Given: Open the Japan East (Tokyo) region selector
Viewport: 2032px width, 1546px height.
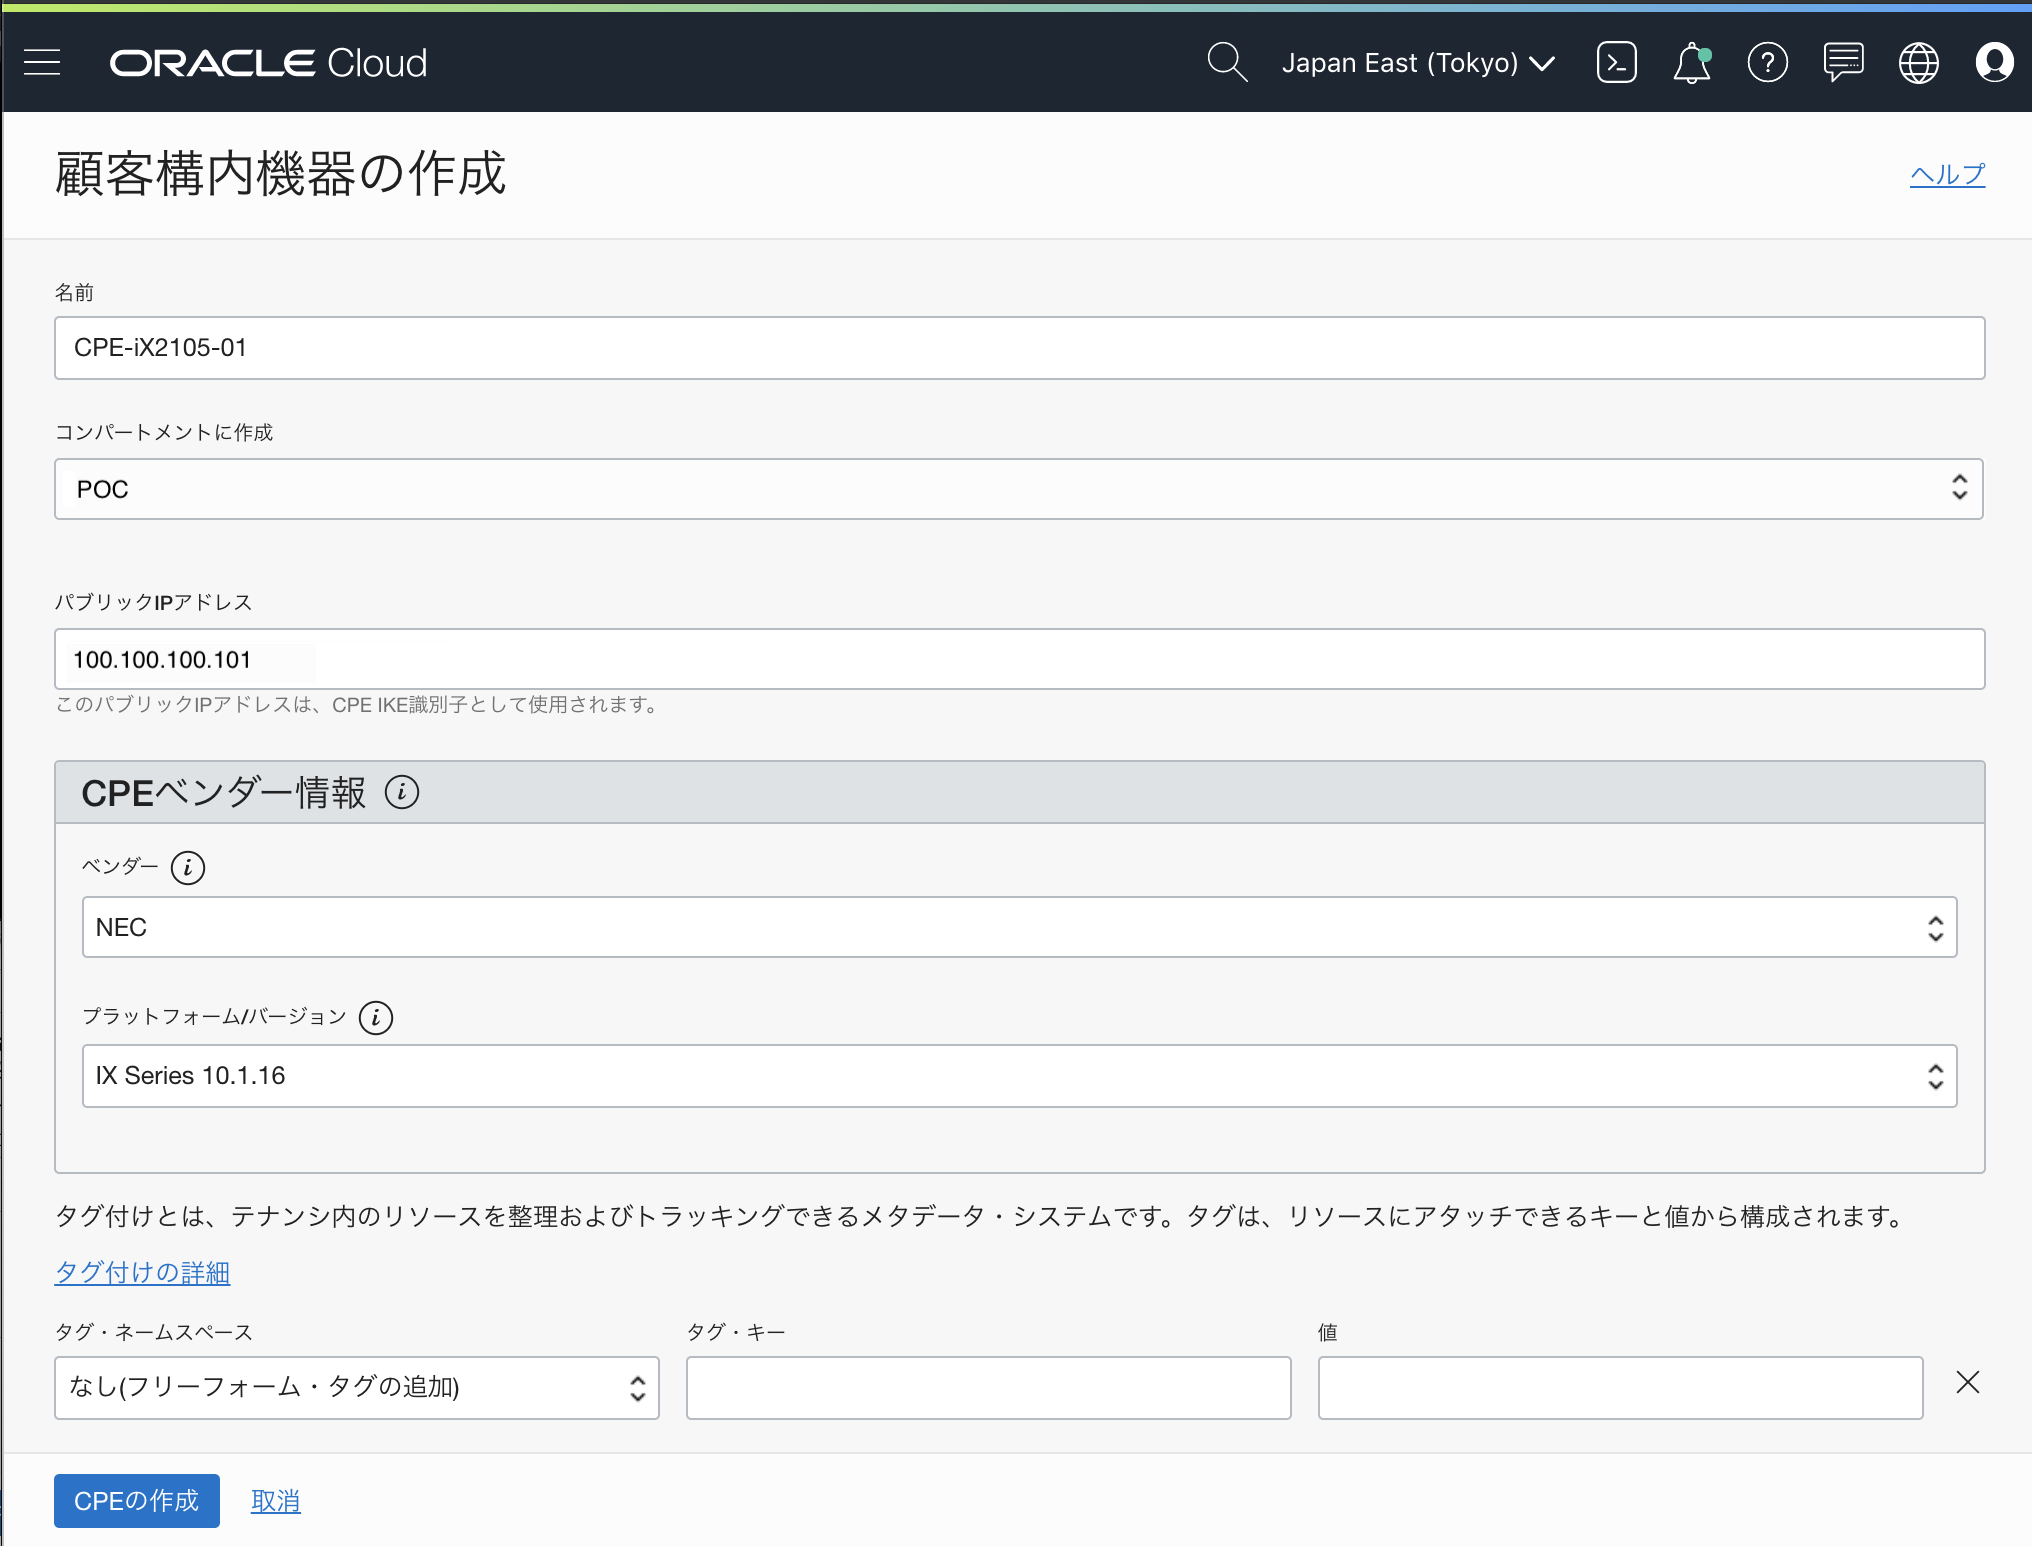Looking at the screenshot, I should coord(1418,63).
